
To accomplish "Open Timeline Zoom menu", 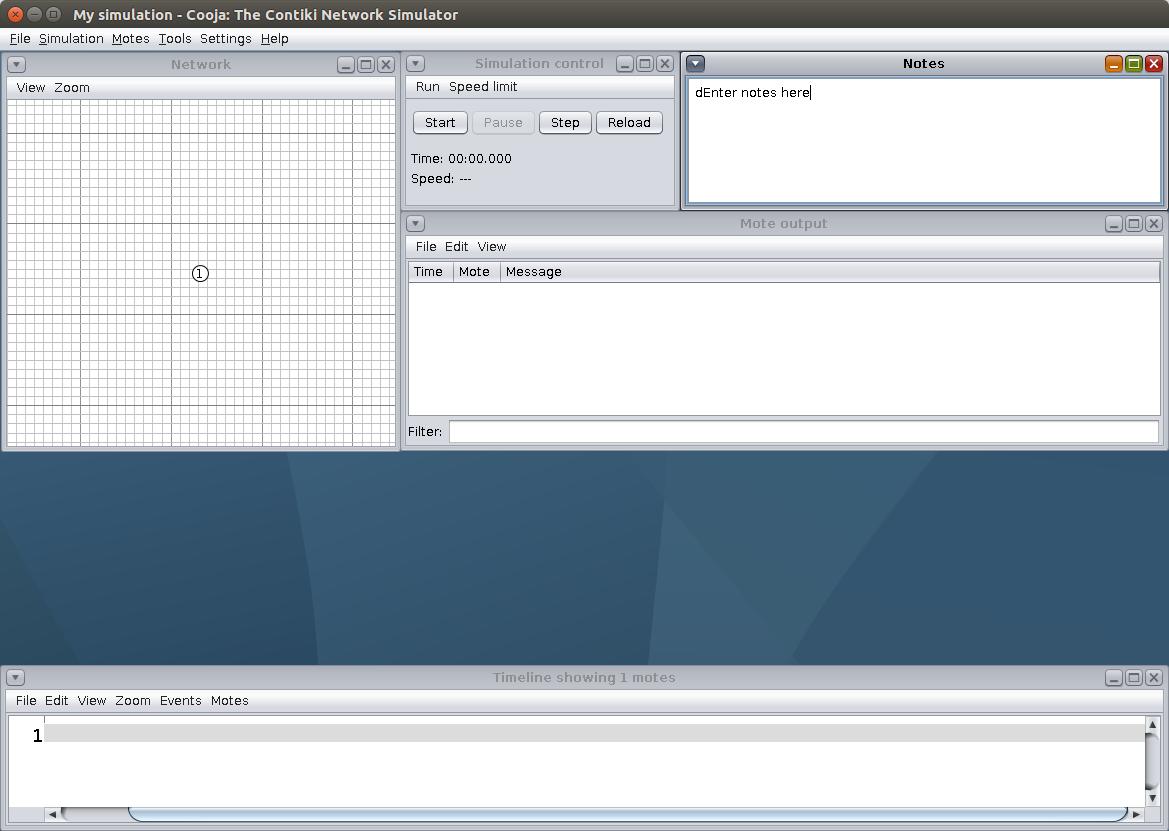I will [x=133, y=701].
